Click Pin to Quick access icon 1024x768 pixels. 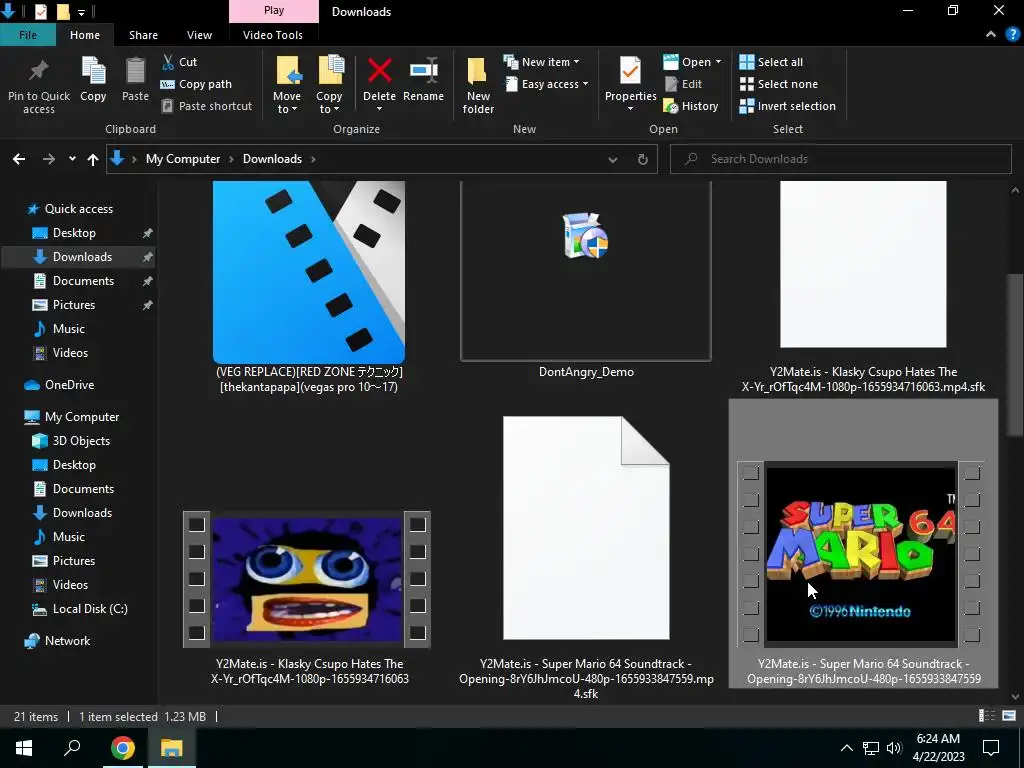pyautogui.click(x=39, y=72)
